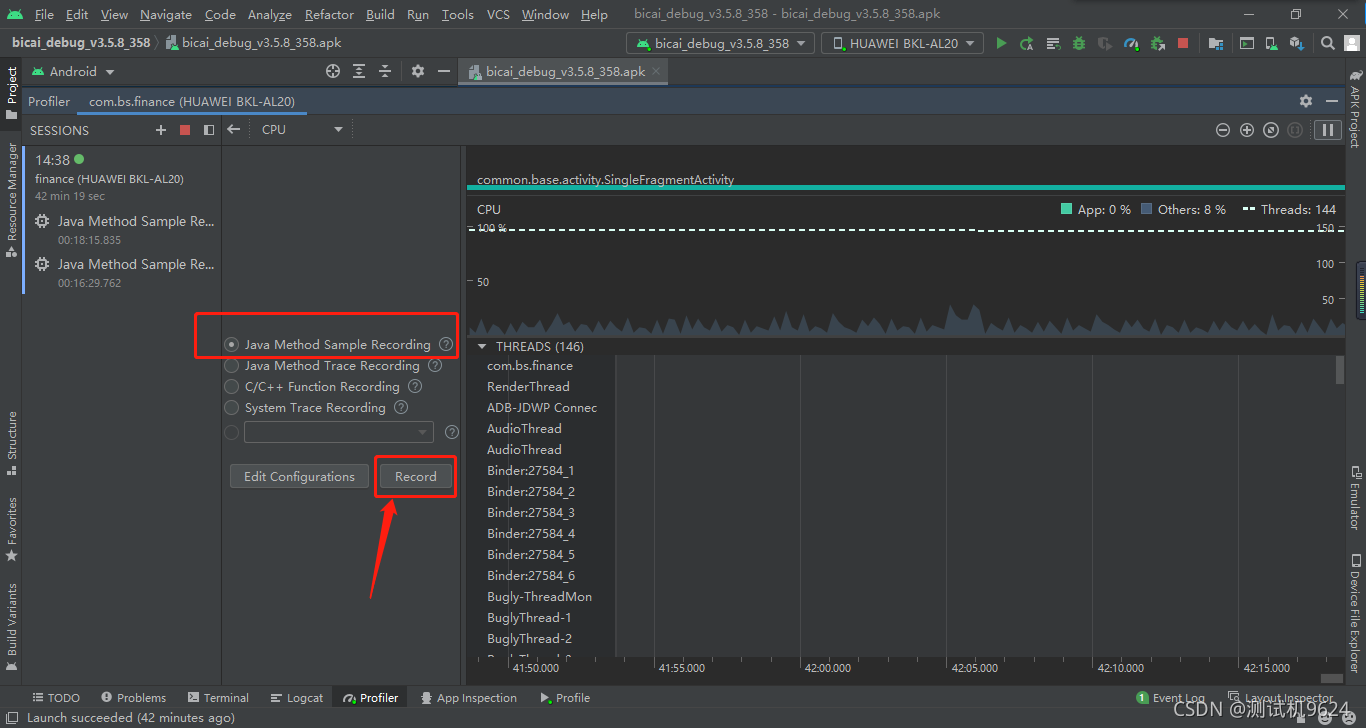Open Profiler window settings gear
1366x728 pixels.
pos(1306,101)
